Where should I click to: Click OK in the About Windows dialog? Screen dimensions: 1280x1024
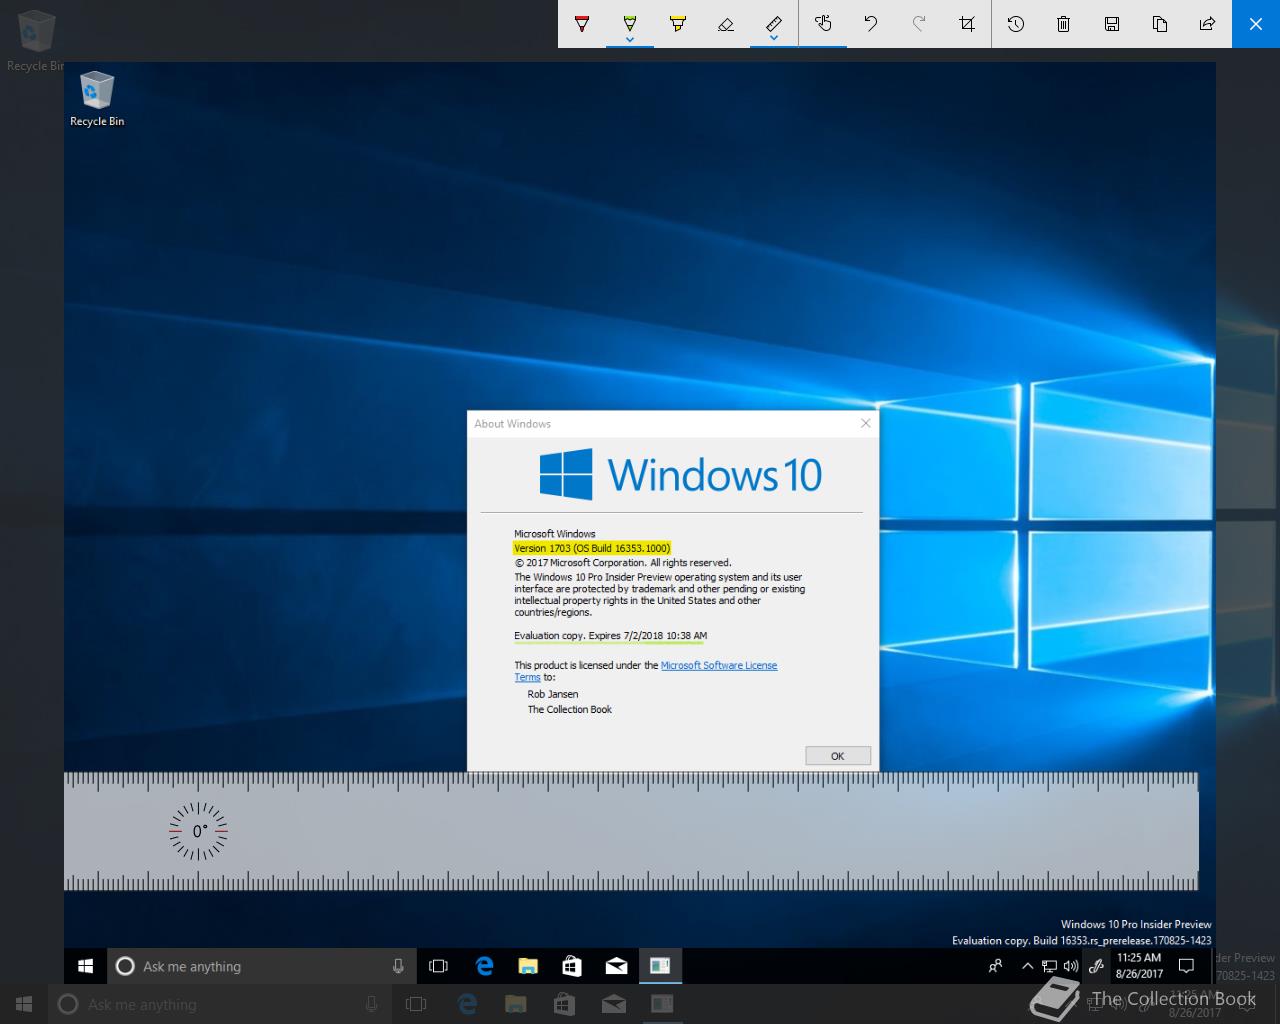(838, 756)
